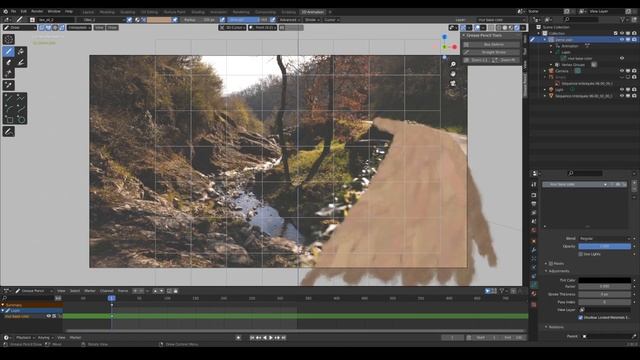The height and width of the screenshot is (360, 640).
Task: Switch to the Compositing workspace tab
Action: (265, 12)
